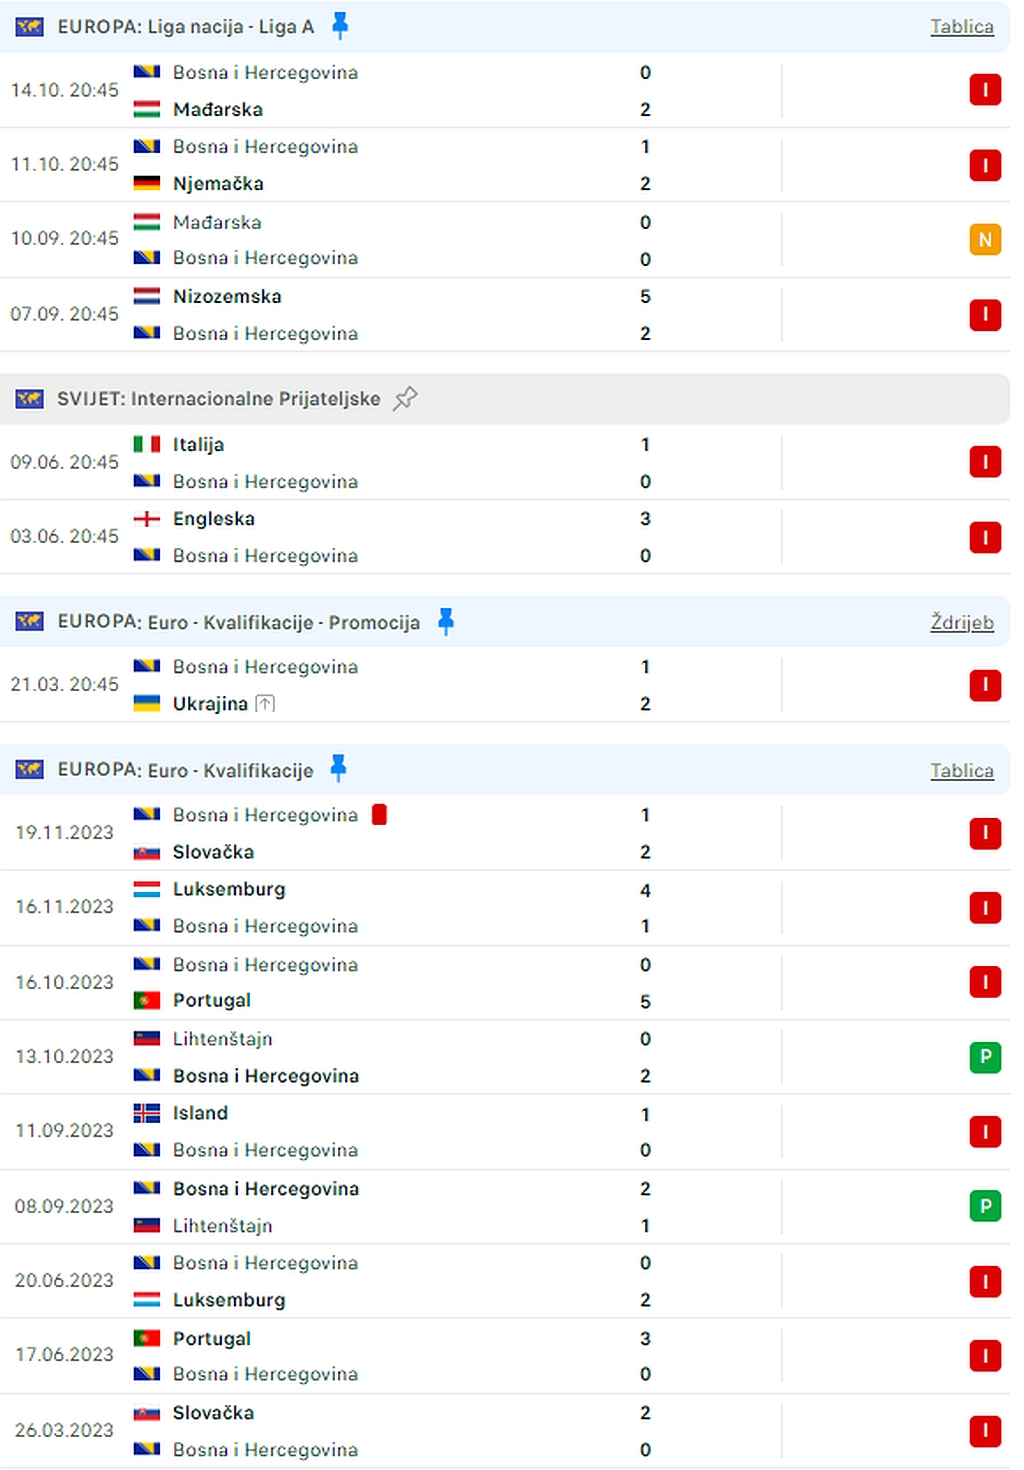The image size is (1024, 1470).
Task: Click the Engleska flag icon
Action: coord(147,519)
